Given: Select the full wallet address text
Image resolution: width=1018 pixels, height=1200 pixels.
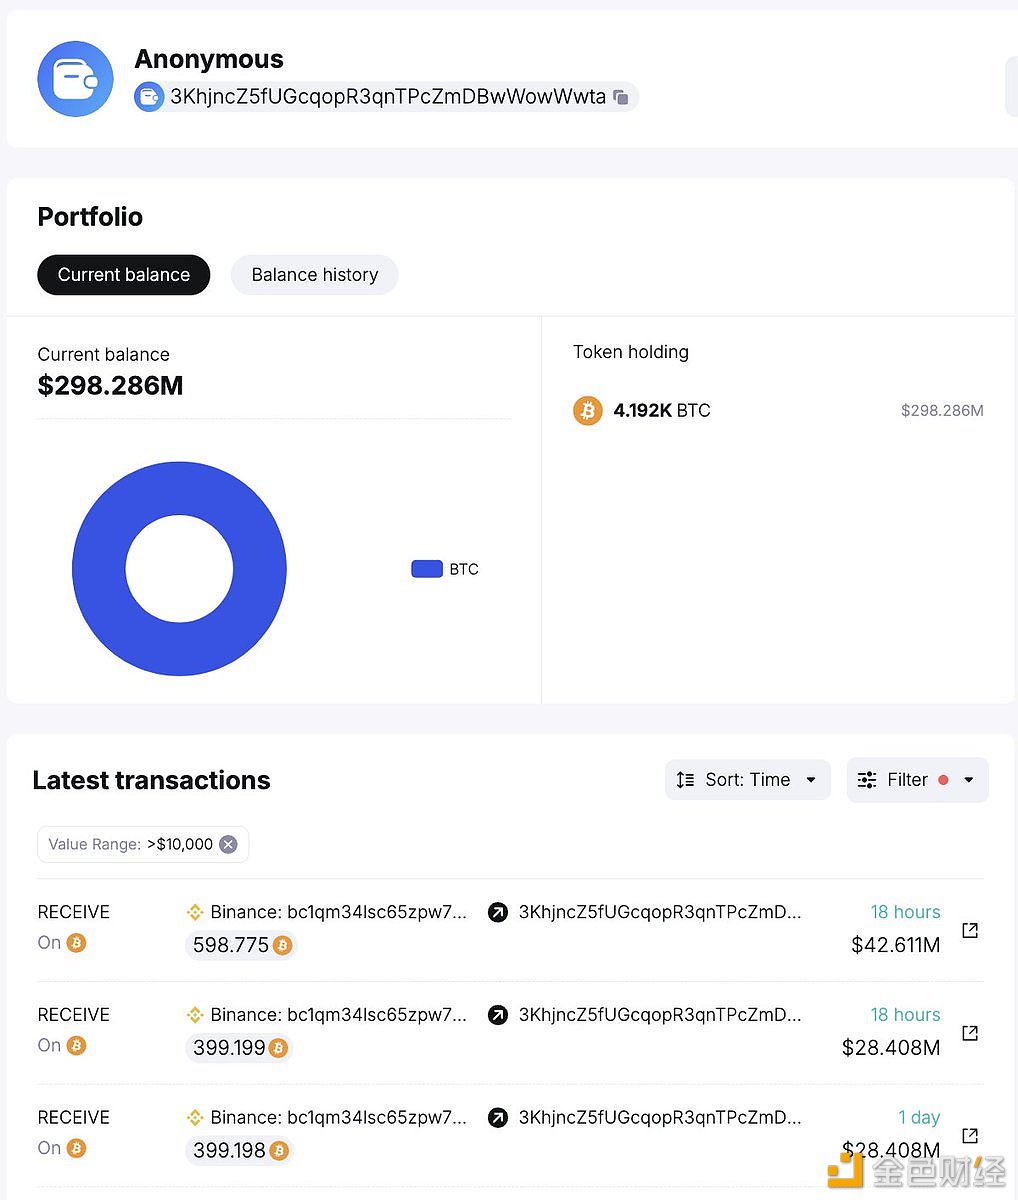Looking at the screenshot, I should click(x=388, y=97).
